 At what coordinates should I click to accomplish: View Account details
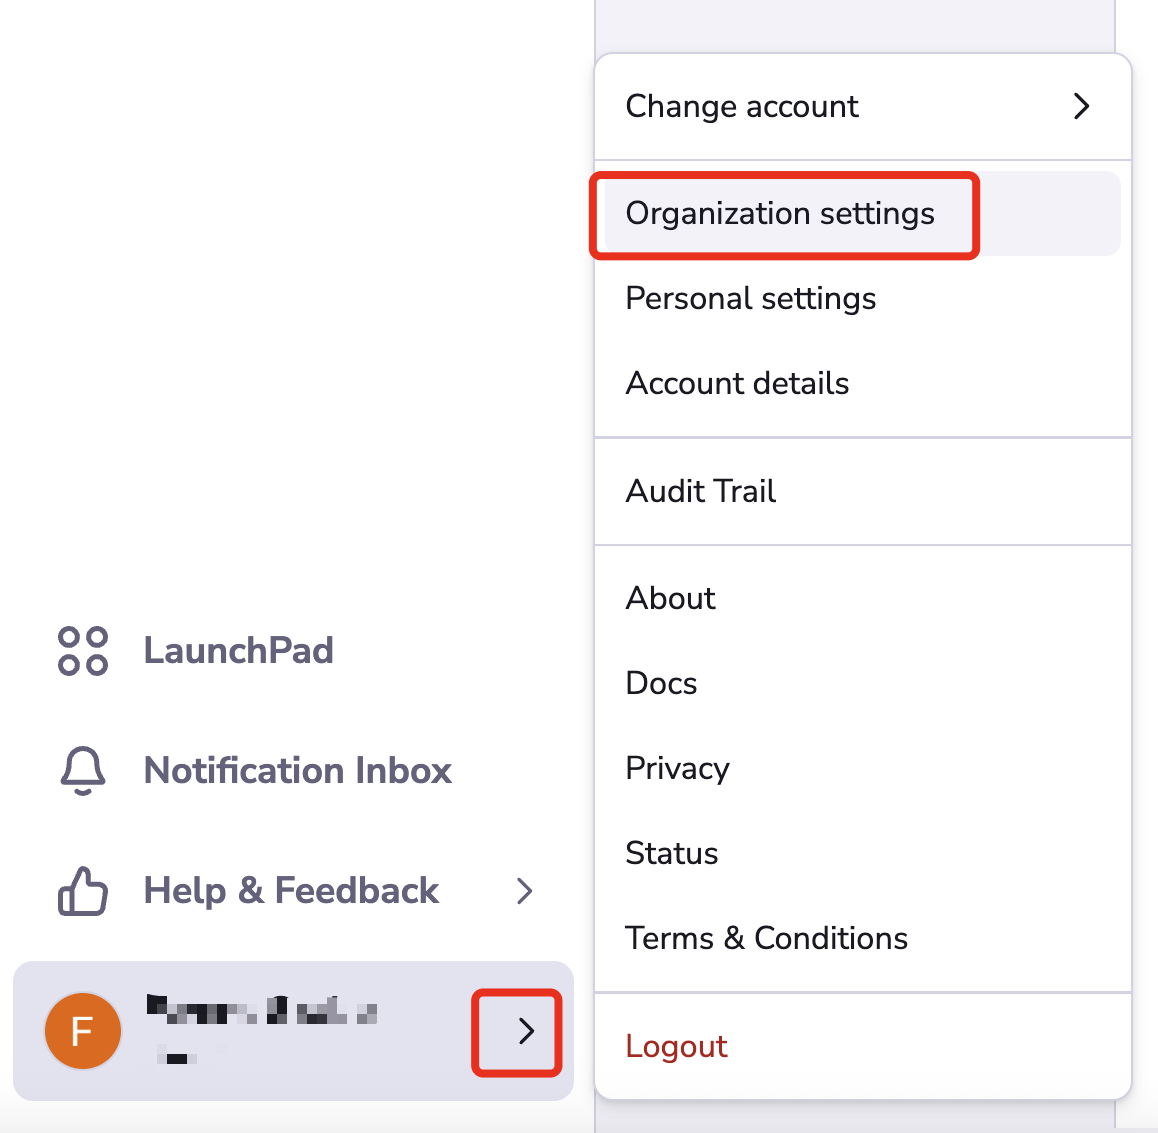[737, 383]
